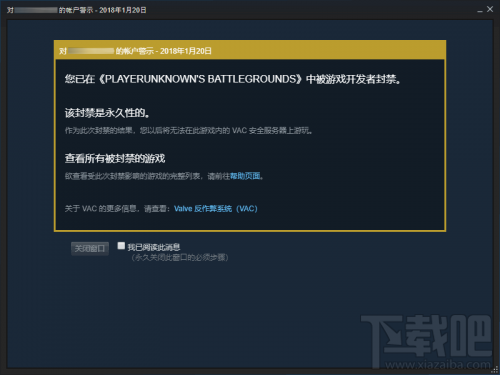
Task: Click the VAC 安全服务器 explanation line
Action: pyautogui.click(x=189, y=130)
